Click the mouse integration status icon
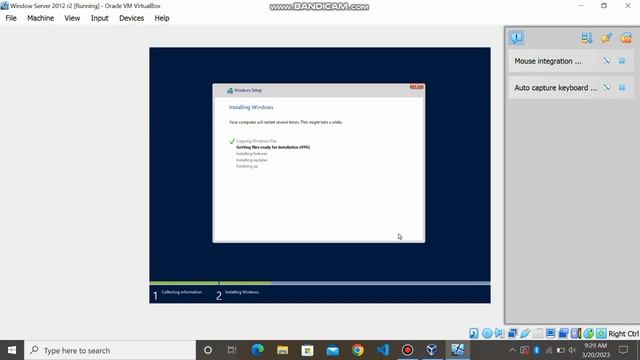 click(x=588, y=333)
